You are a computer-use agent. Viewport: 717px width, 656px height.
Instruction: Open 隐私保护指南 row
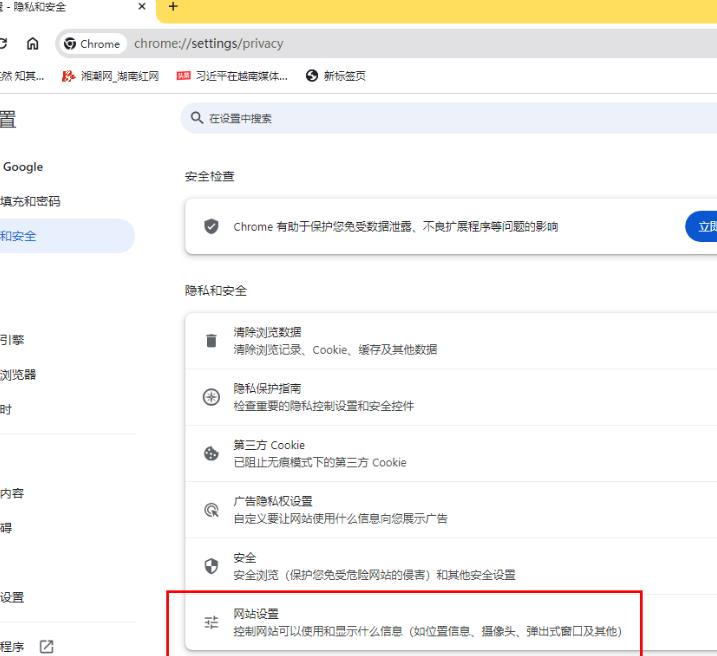point(451,397)
